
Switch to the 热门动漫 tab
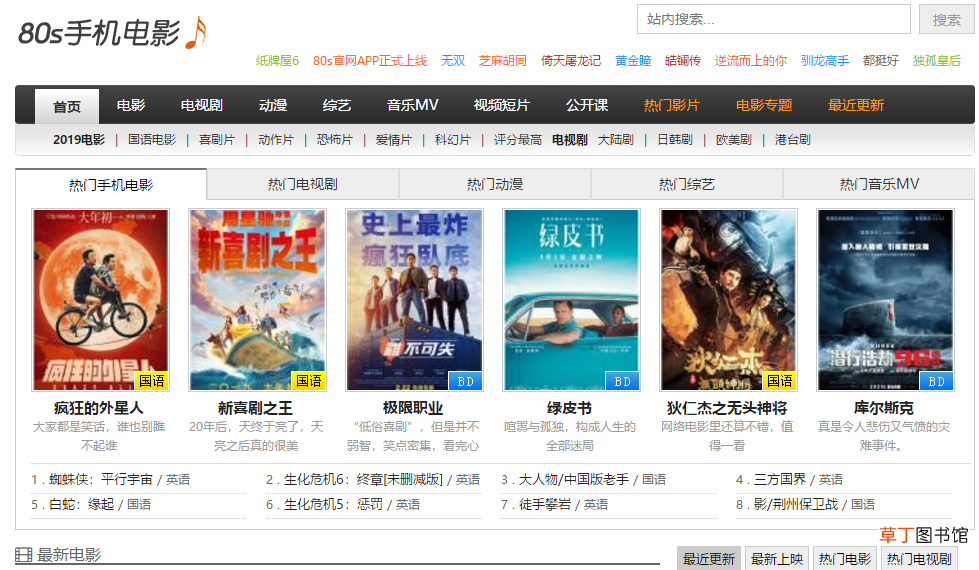tap(495, 185)
